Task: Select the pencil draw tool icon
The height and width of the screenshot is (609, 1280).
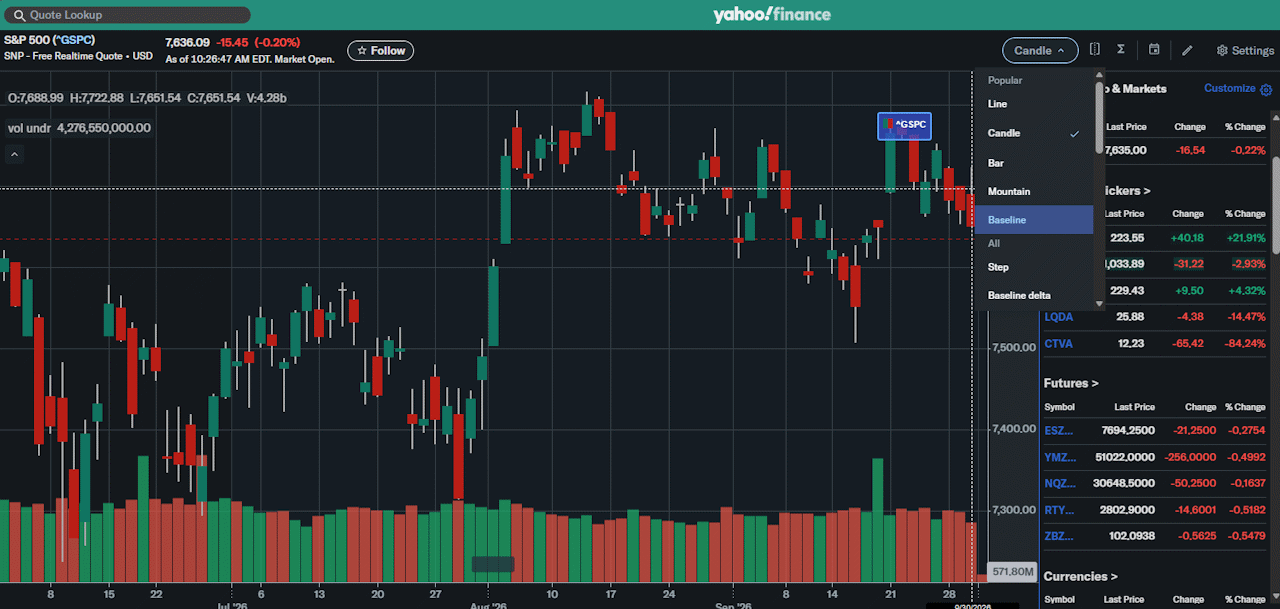Action: [x=1187, y=50]
